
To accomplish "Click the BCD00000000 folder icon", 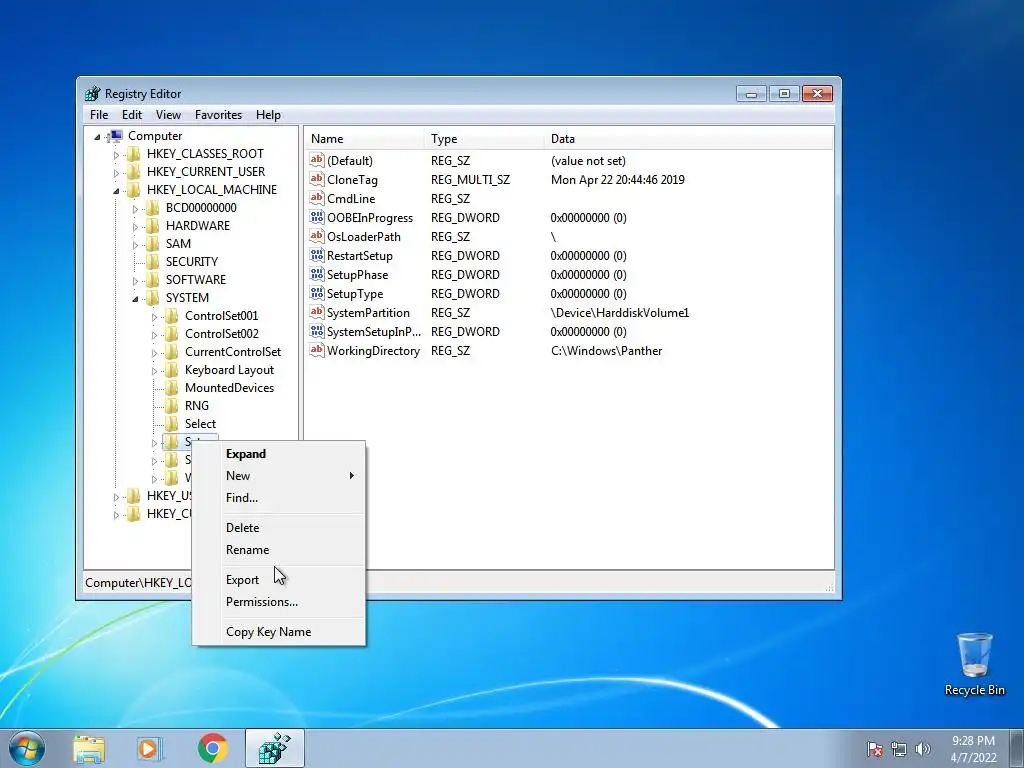I will click(153, 208).
